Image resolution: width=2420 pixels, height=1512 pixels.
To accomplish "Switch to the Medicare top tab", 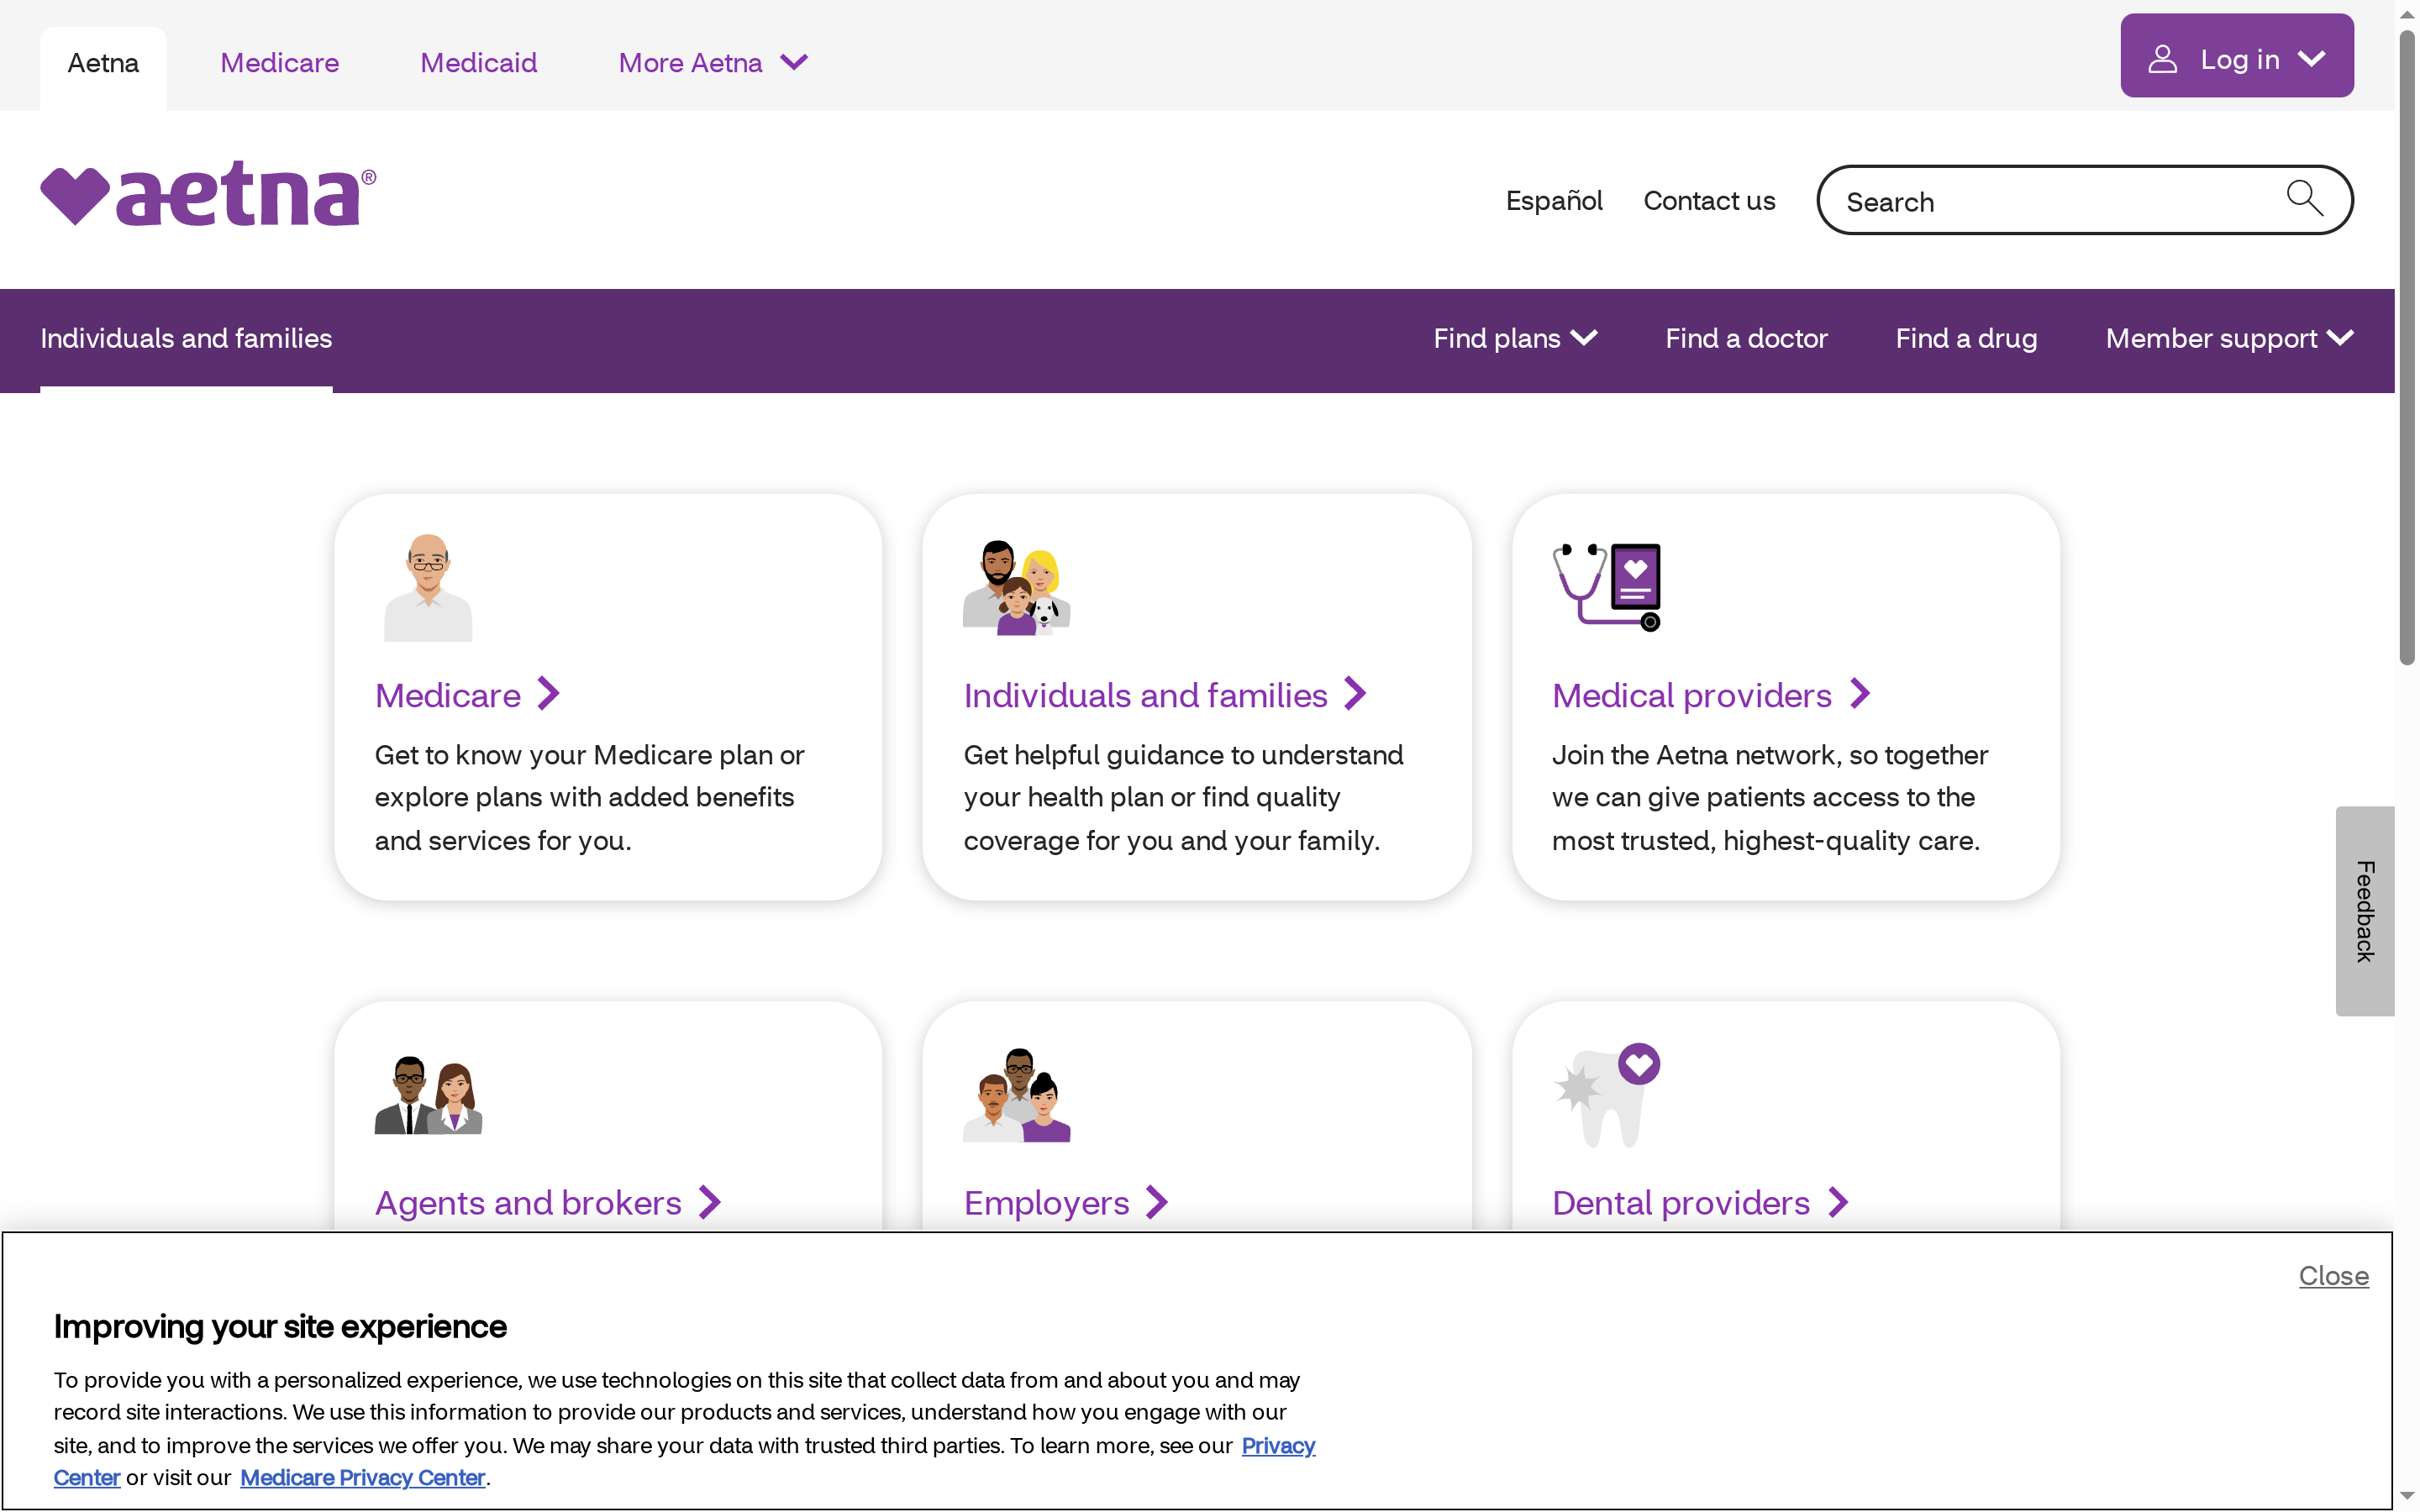I will click(x=279, y=63).
